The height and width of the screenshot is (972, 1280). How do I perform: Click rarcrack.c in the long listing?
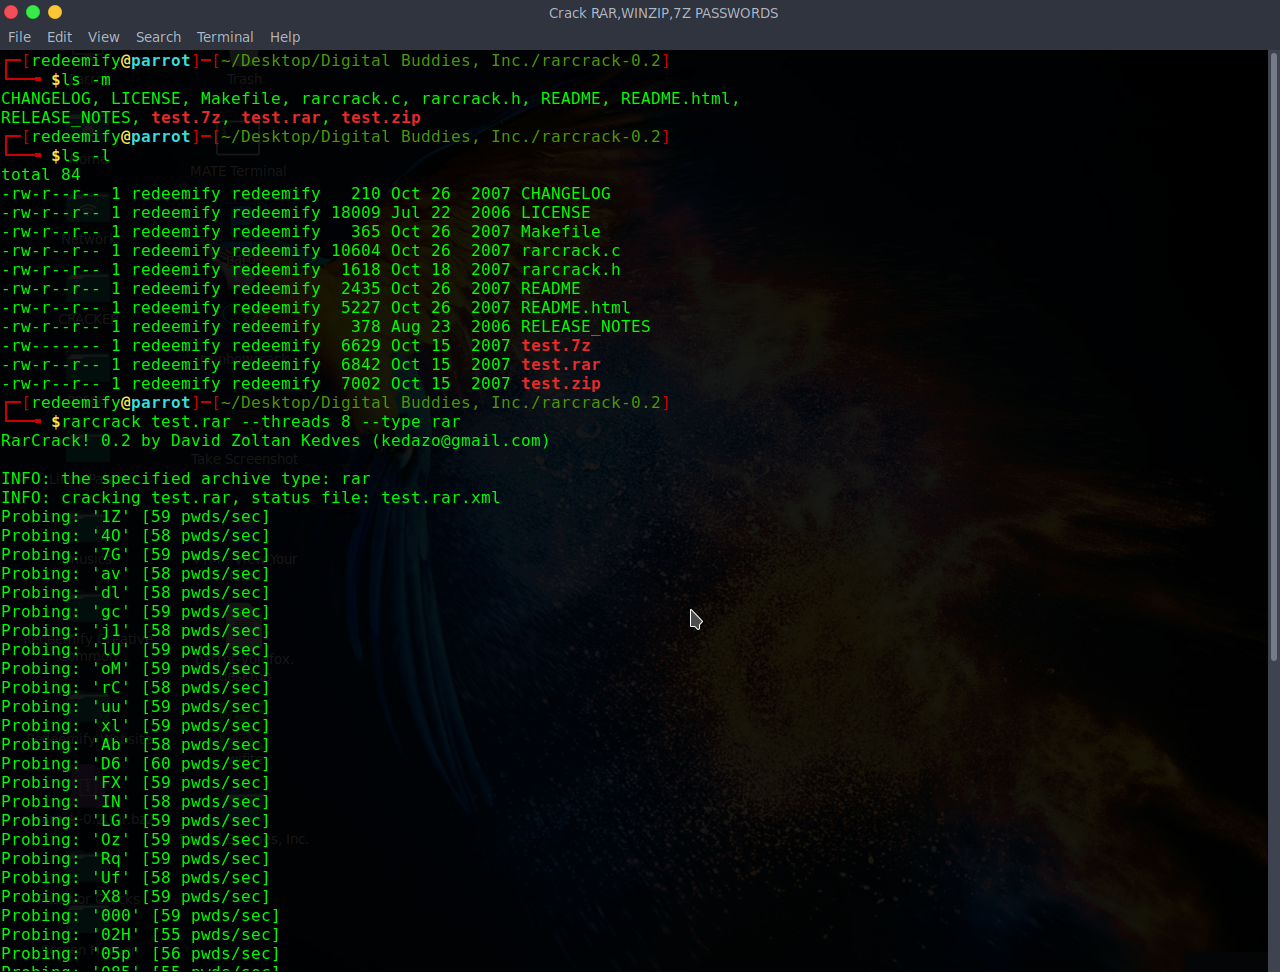(570, 251)
